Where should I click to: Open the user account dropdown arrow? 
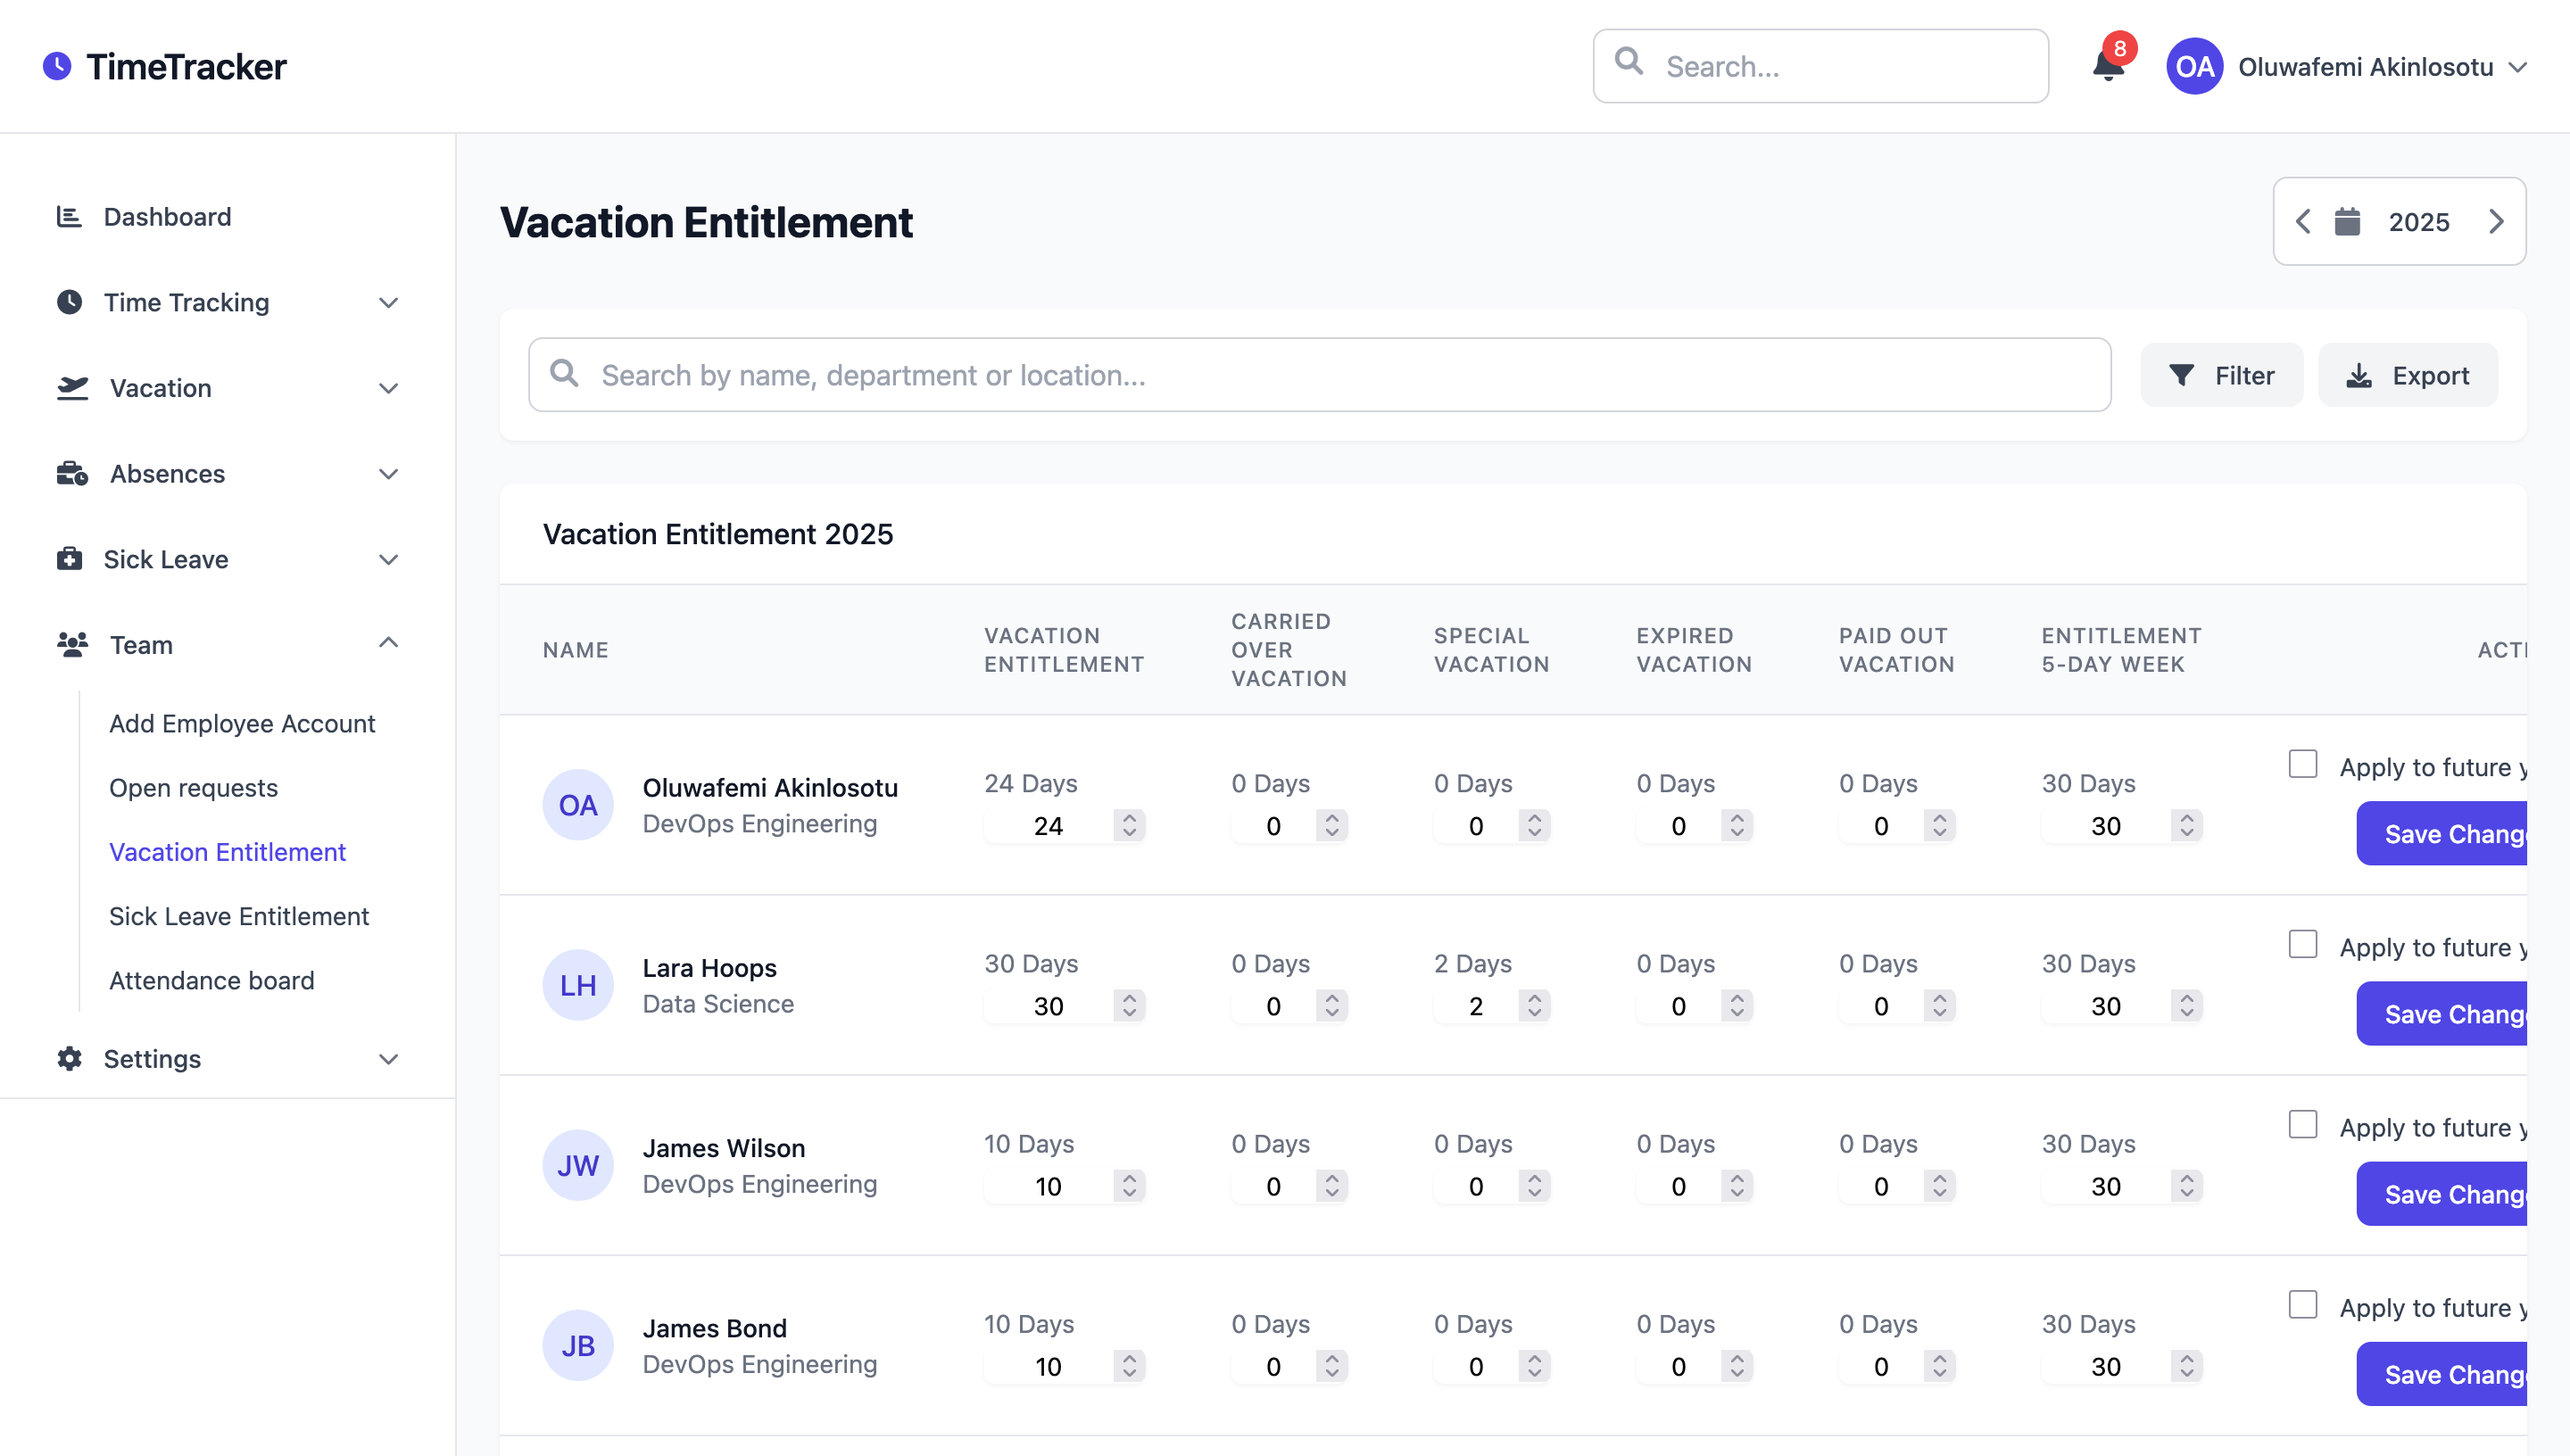pyautogui.click(x=2518, y=67)
